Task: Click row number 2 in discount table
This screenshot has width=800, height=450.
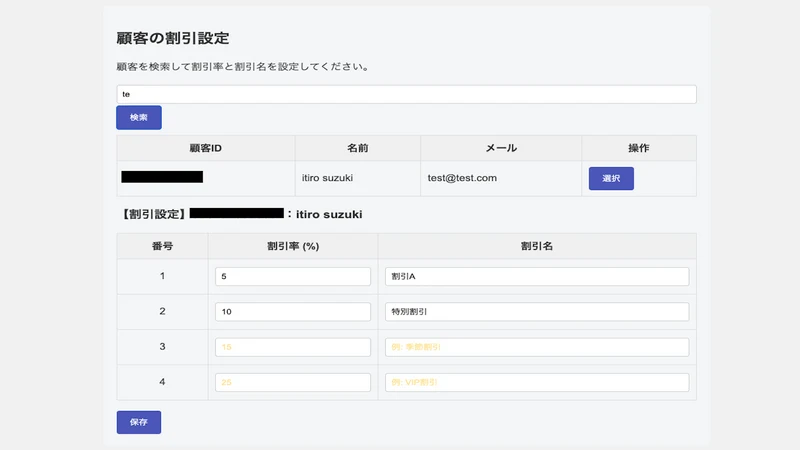Action: [x=162, y=311]
